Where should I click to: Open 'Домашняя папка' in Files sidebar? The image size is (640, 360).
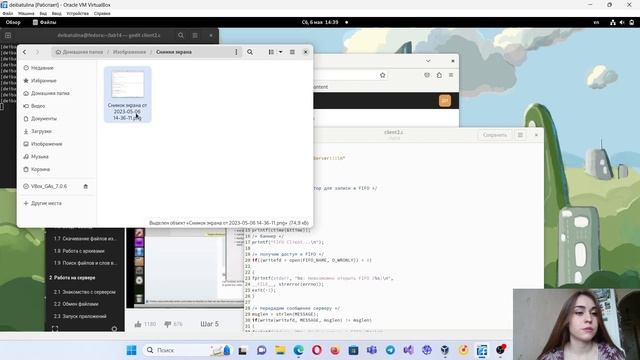(47, 93)
